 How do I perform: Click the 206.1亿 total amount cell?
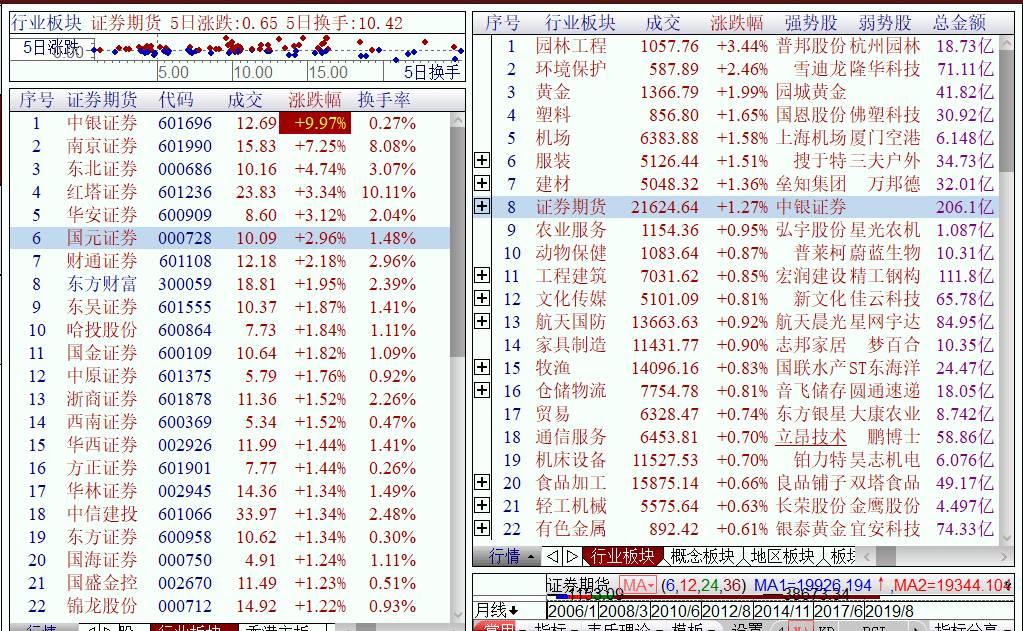tap(964, 207)
